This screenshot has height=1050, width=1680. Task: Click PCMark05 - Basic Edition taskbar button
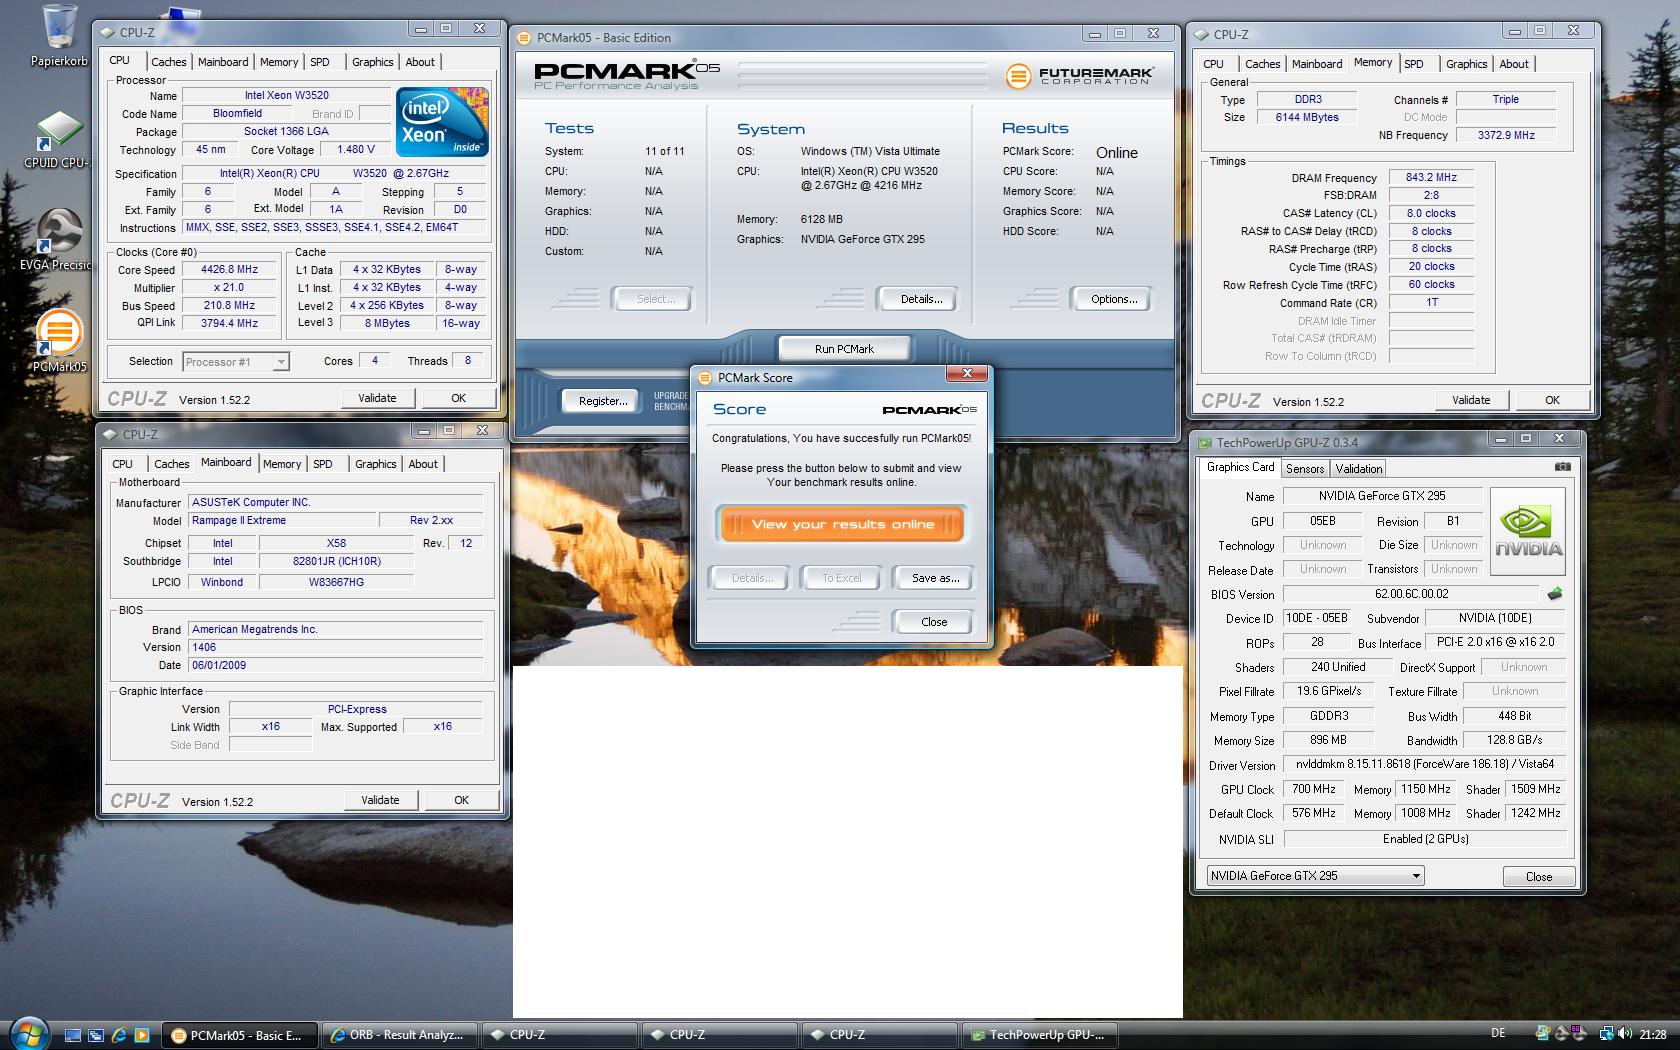pos(238,1035)
